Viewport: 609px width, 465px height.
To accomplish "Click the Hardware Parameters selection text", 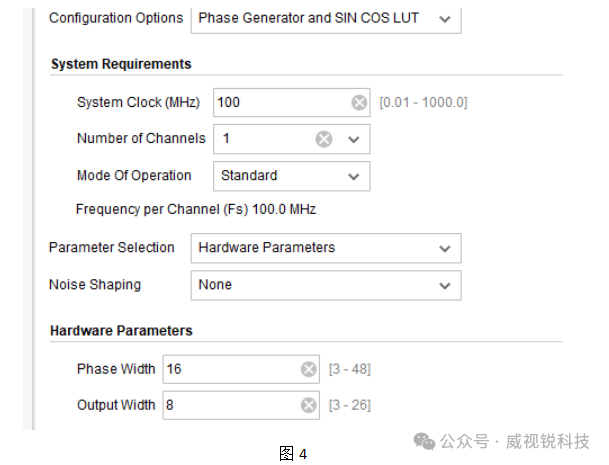I will click(266, 247).
